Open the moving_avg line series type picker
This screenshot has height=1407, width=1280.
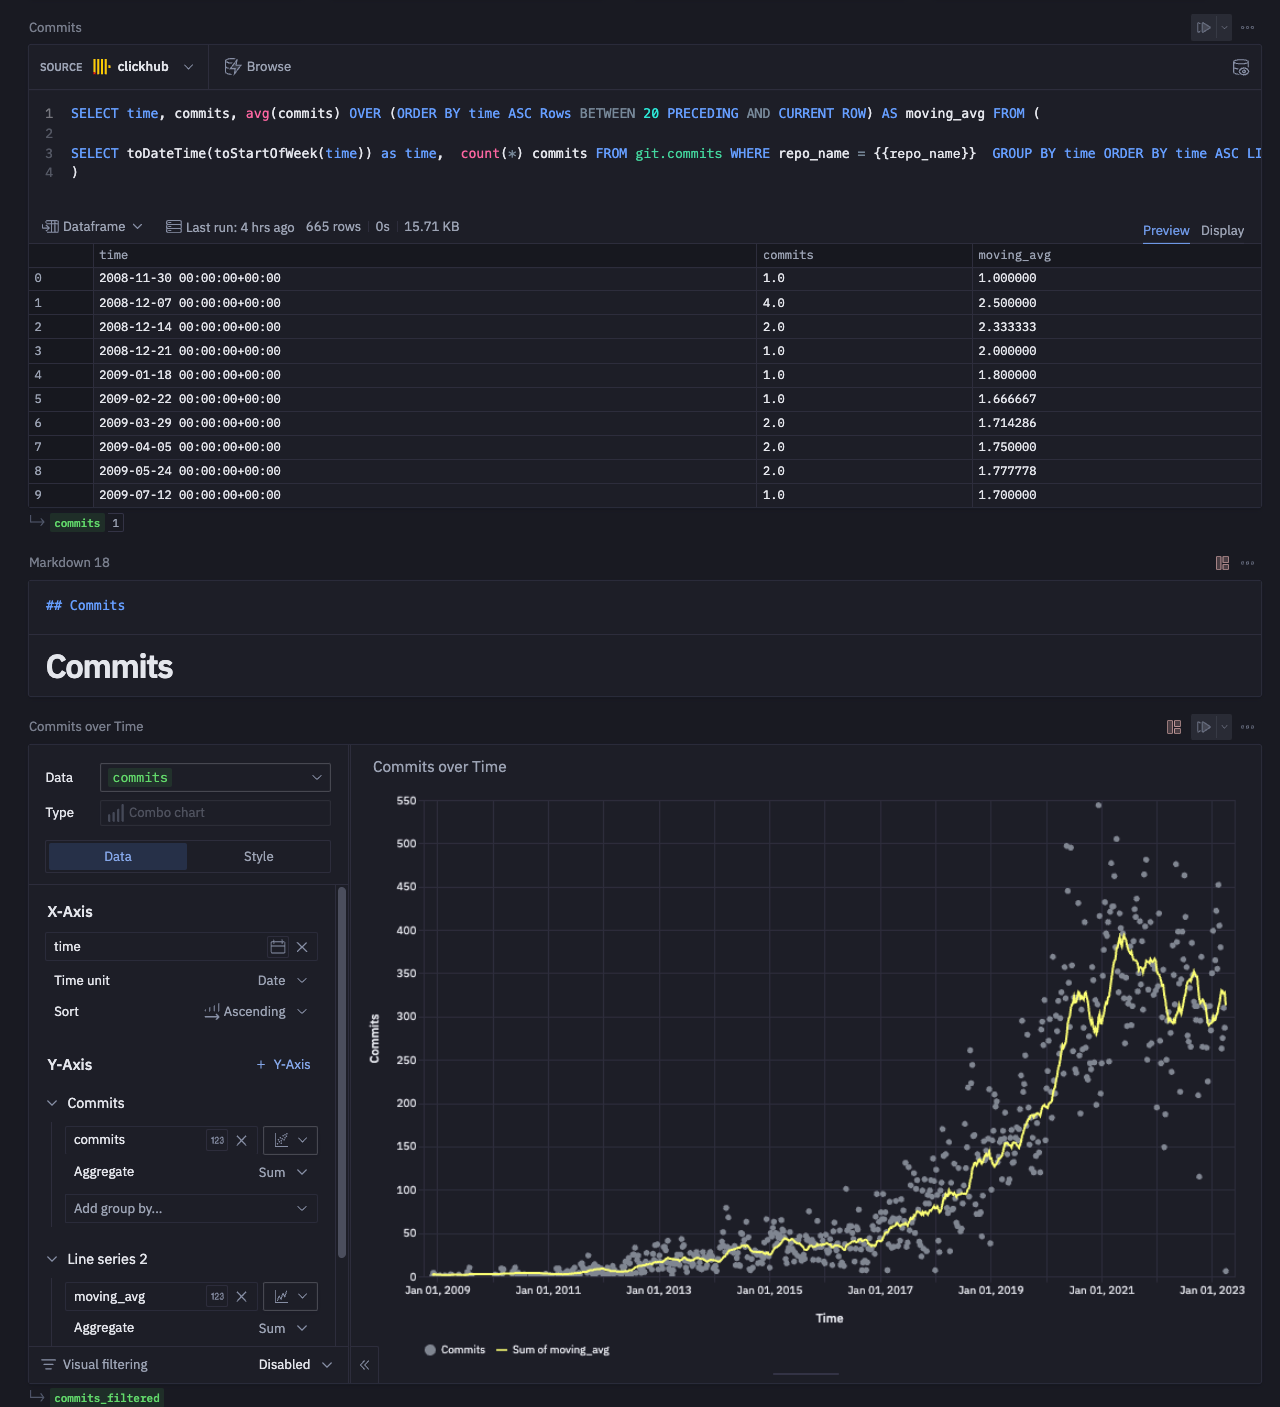[x=290, y=1296]
